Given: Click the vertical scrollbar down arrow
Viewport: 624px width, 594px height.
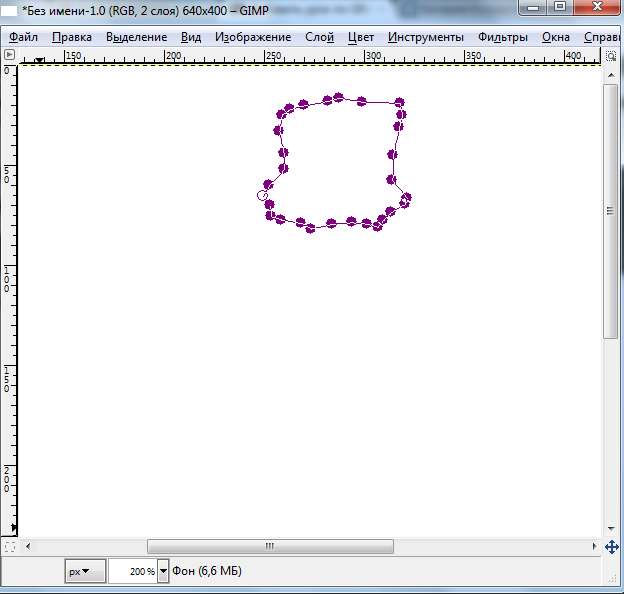Looking at the screenshot, I should 611,528.
